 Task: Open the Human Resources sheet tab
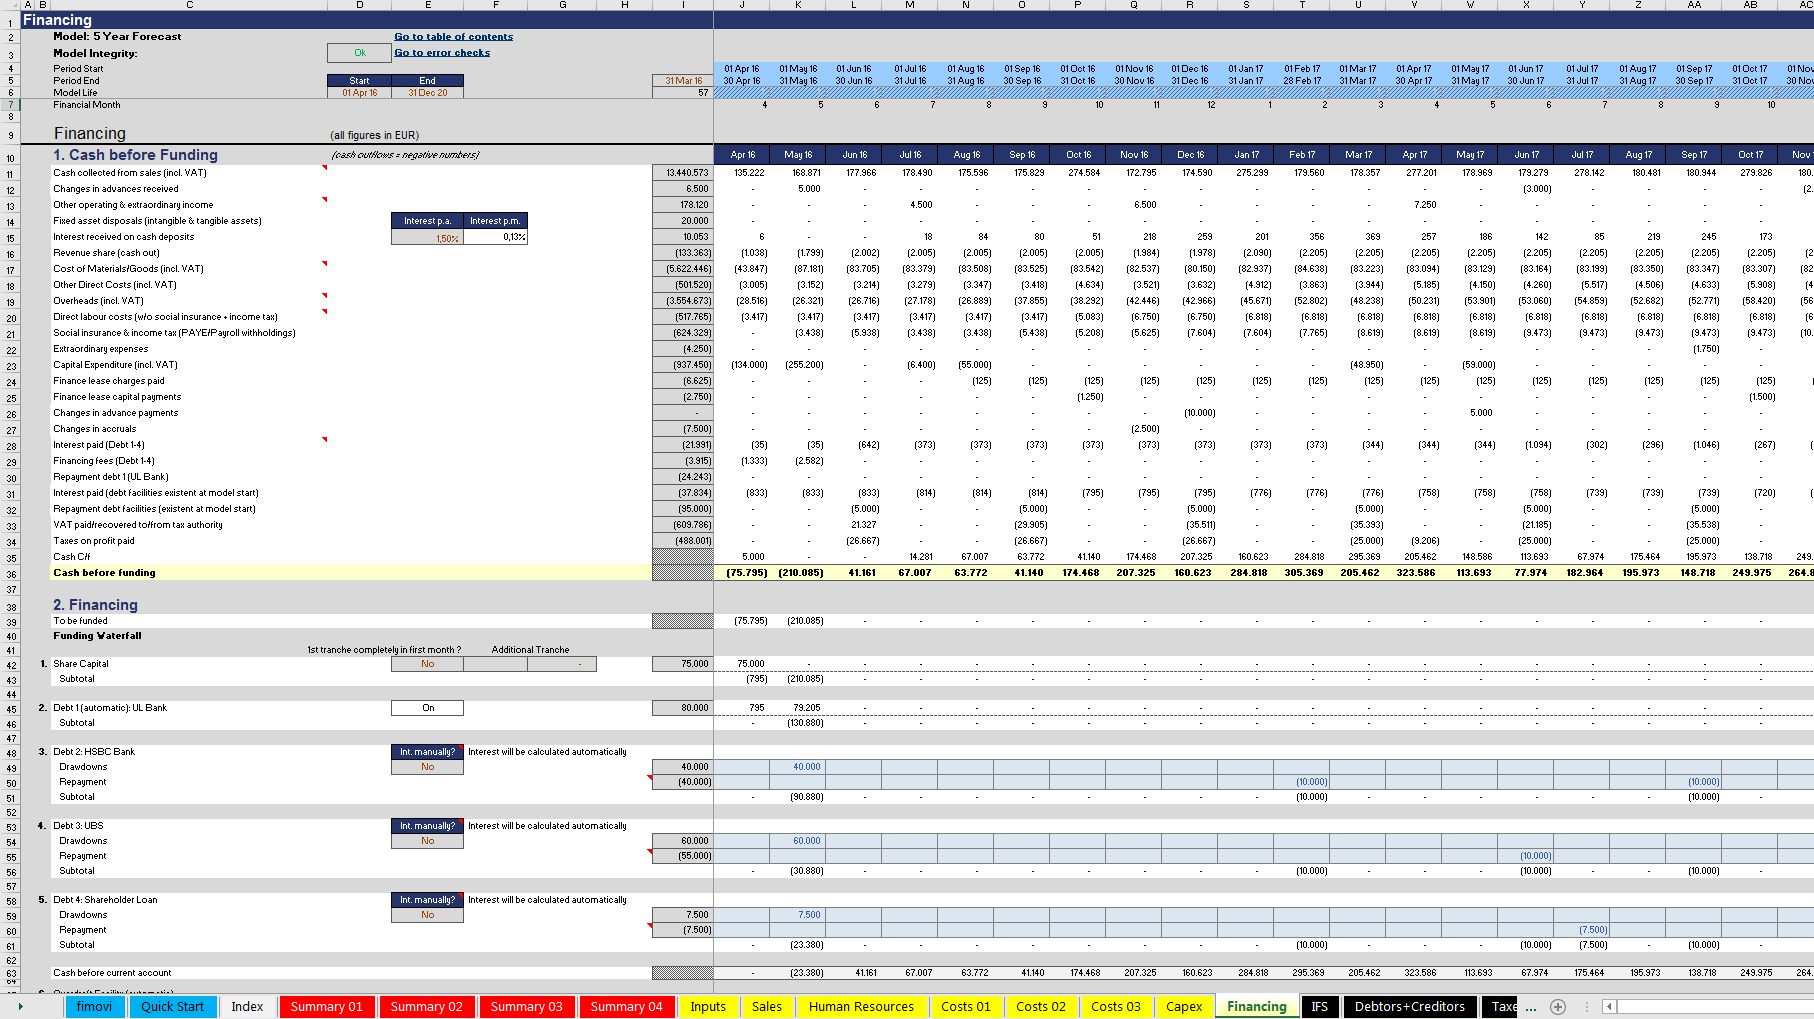click(x=861, y=1007)
